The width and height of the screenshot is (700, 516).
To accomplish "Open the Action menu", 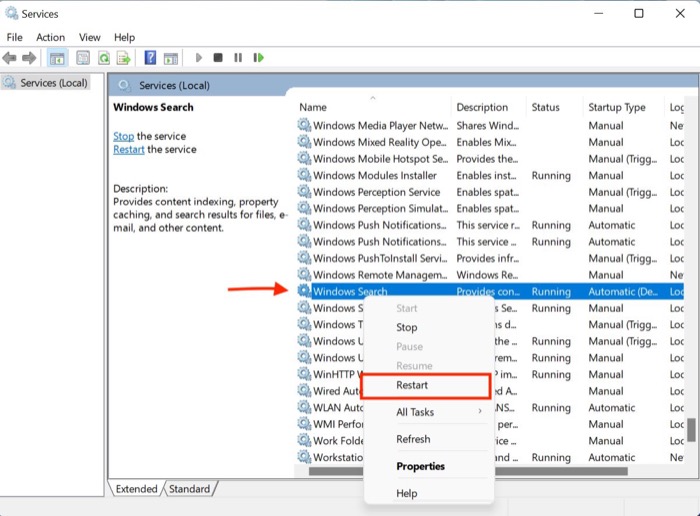I will tap(50, 37).
